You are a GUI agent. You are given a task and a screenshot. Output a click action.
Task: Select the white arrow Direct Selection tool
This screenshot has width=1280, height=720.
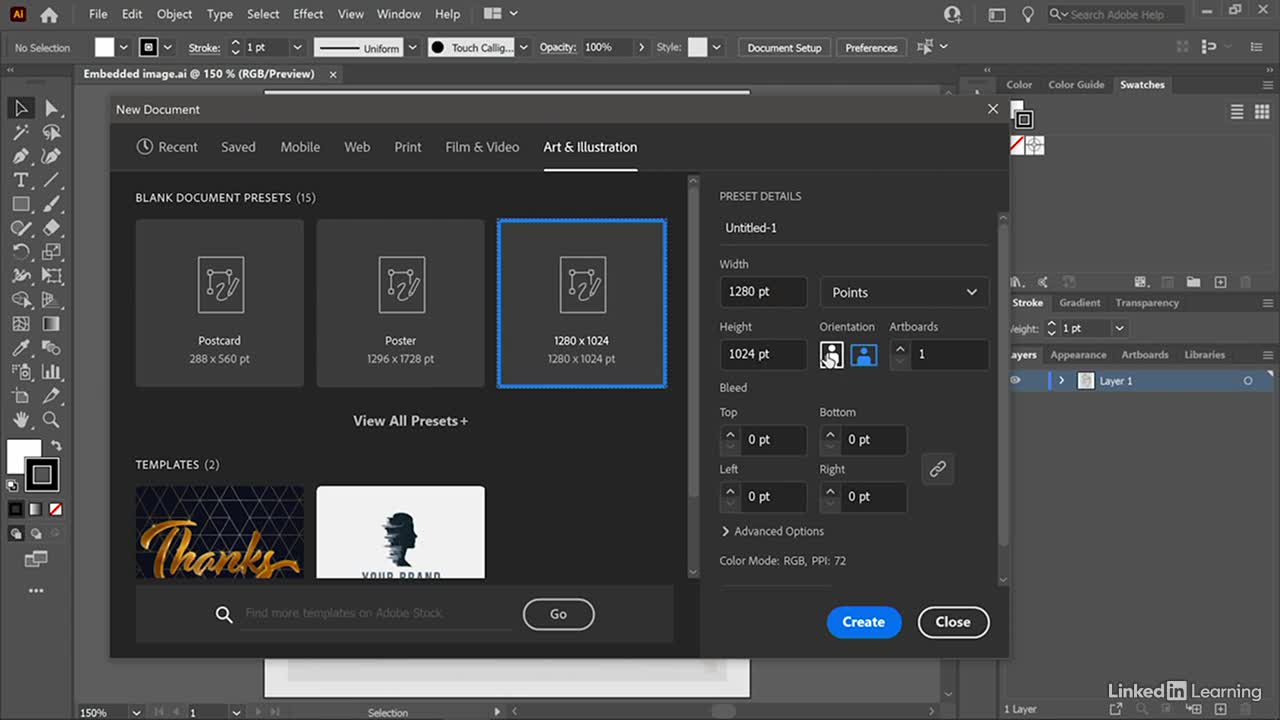pos(51,108)
